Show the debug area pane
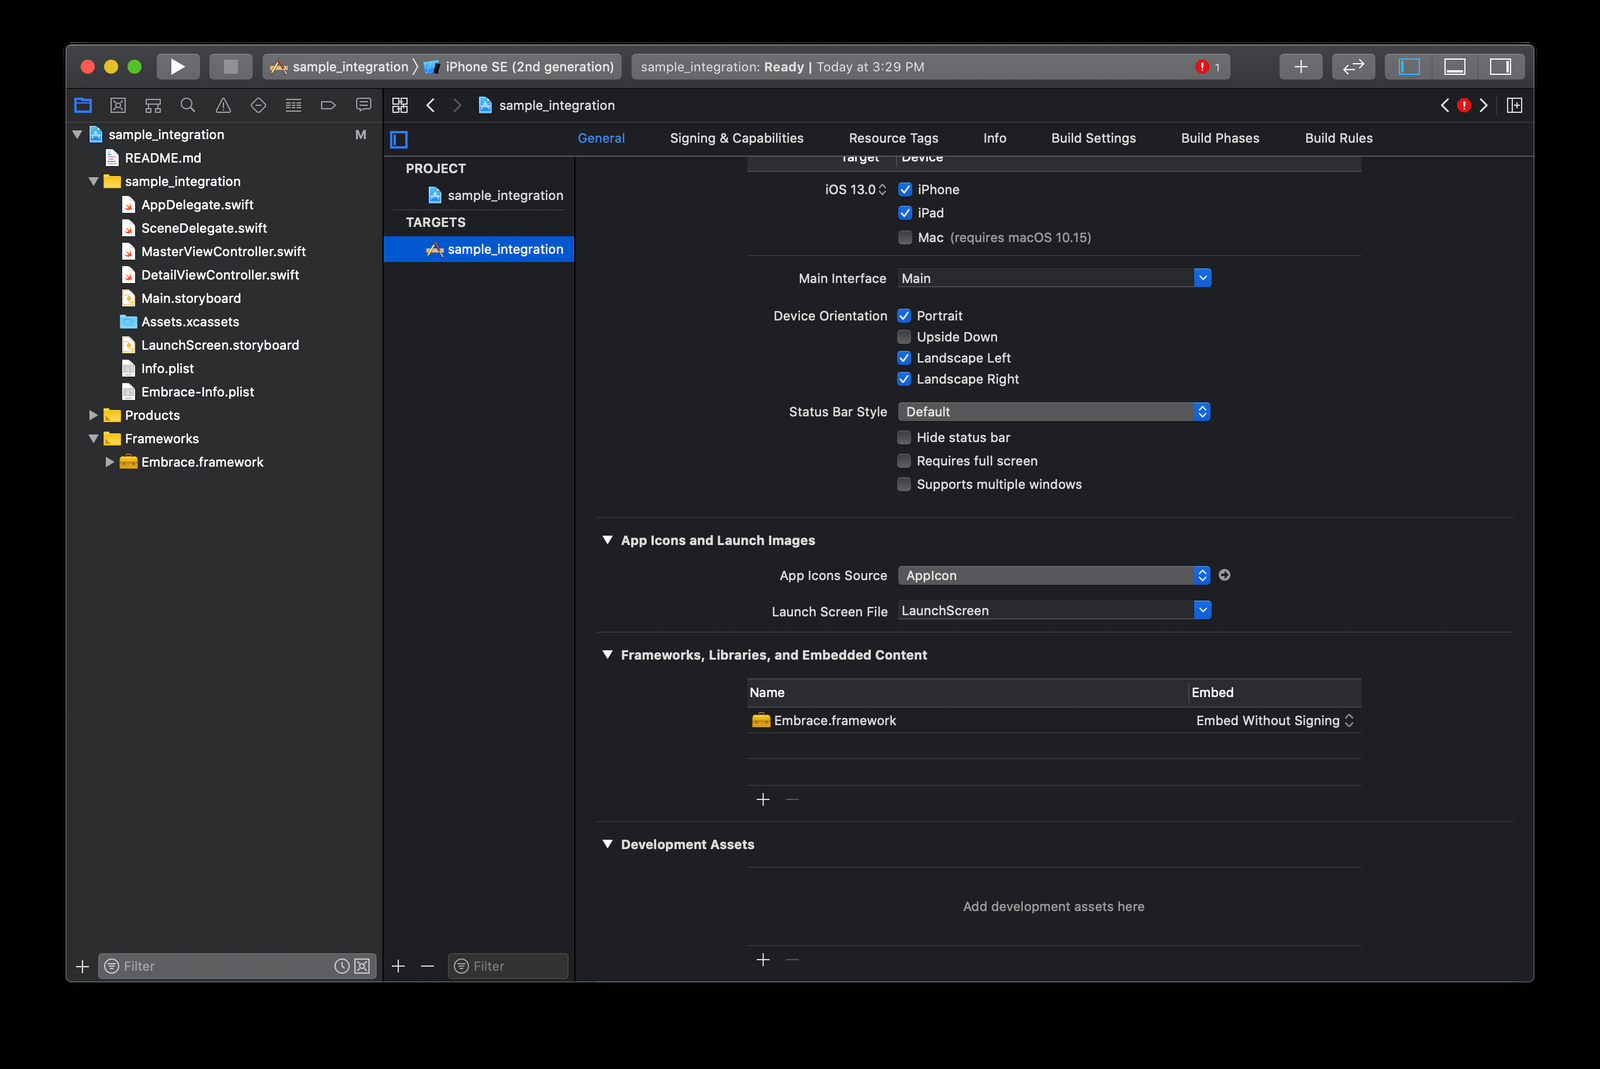This screenshot has height=1069, width=1600. (x=1455, y=67)
